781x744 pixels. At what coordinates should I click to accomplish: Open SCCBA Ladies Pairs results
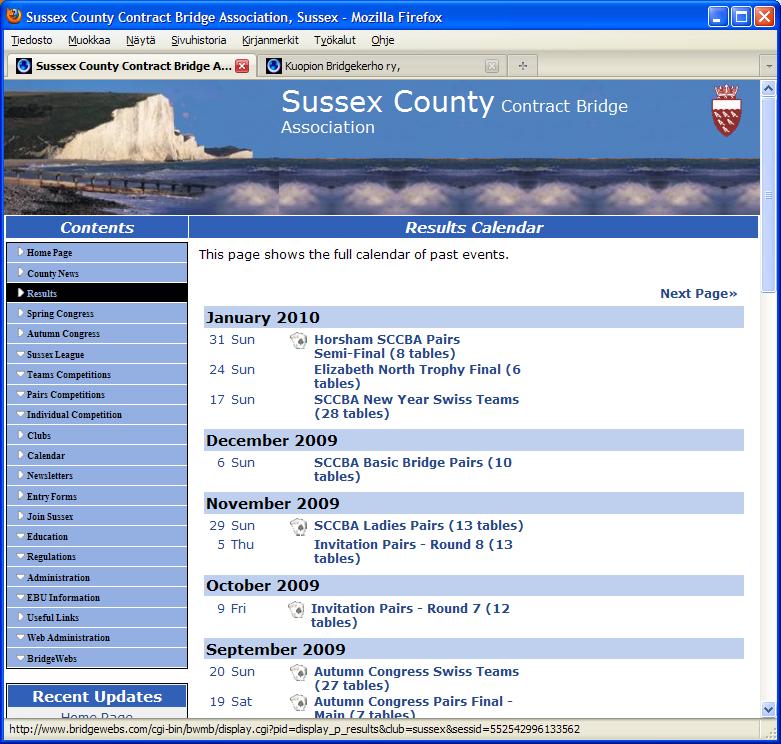418,525
